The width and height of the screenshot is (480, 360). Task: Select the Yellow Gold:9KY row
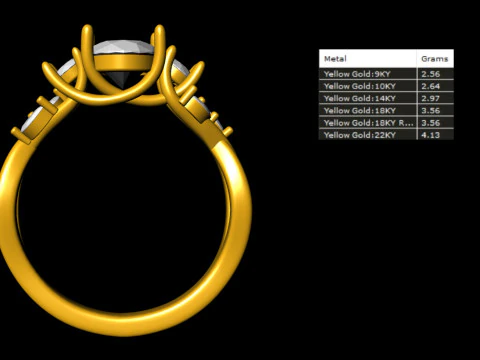(386, 74)
